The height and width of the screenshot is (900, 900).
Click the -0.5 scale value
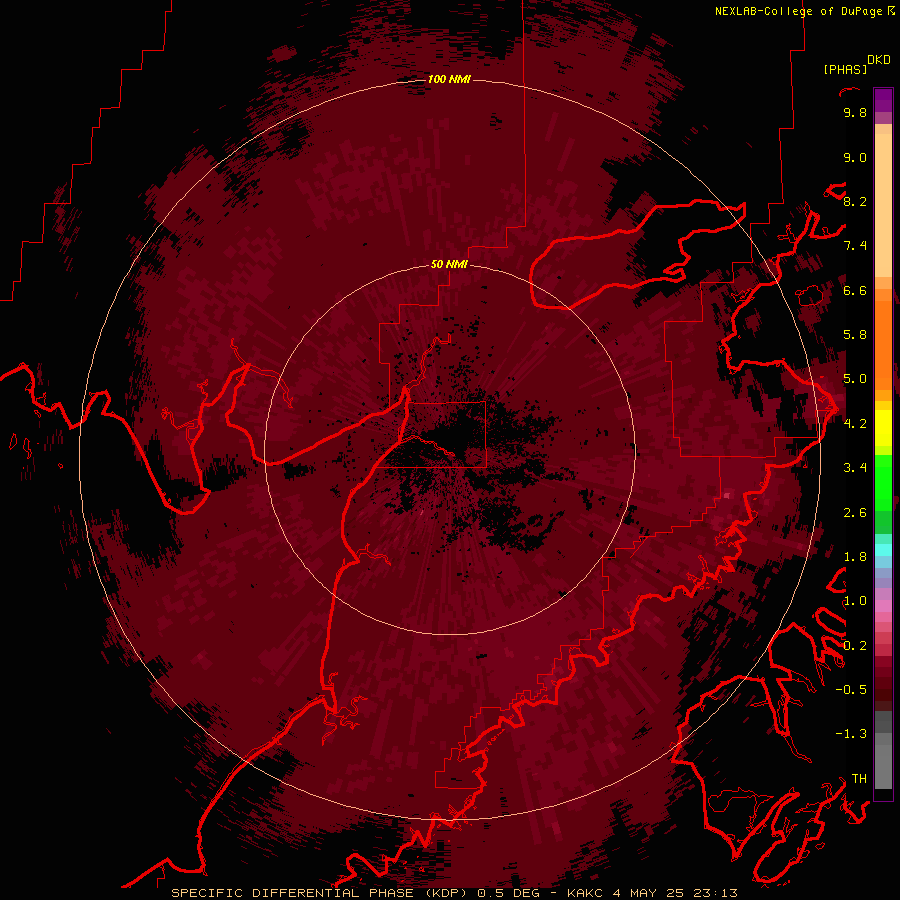click(x=851, y=690)
